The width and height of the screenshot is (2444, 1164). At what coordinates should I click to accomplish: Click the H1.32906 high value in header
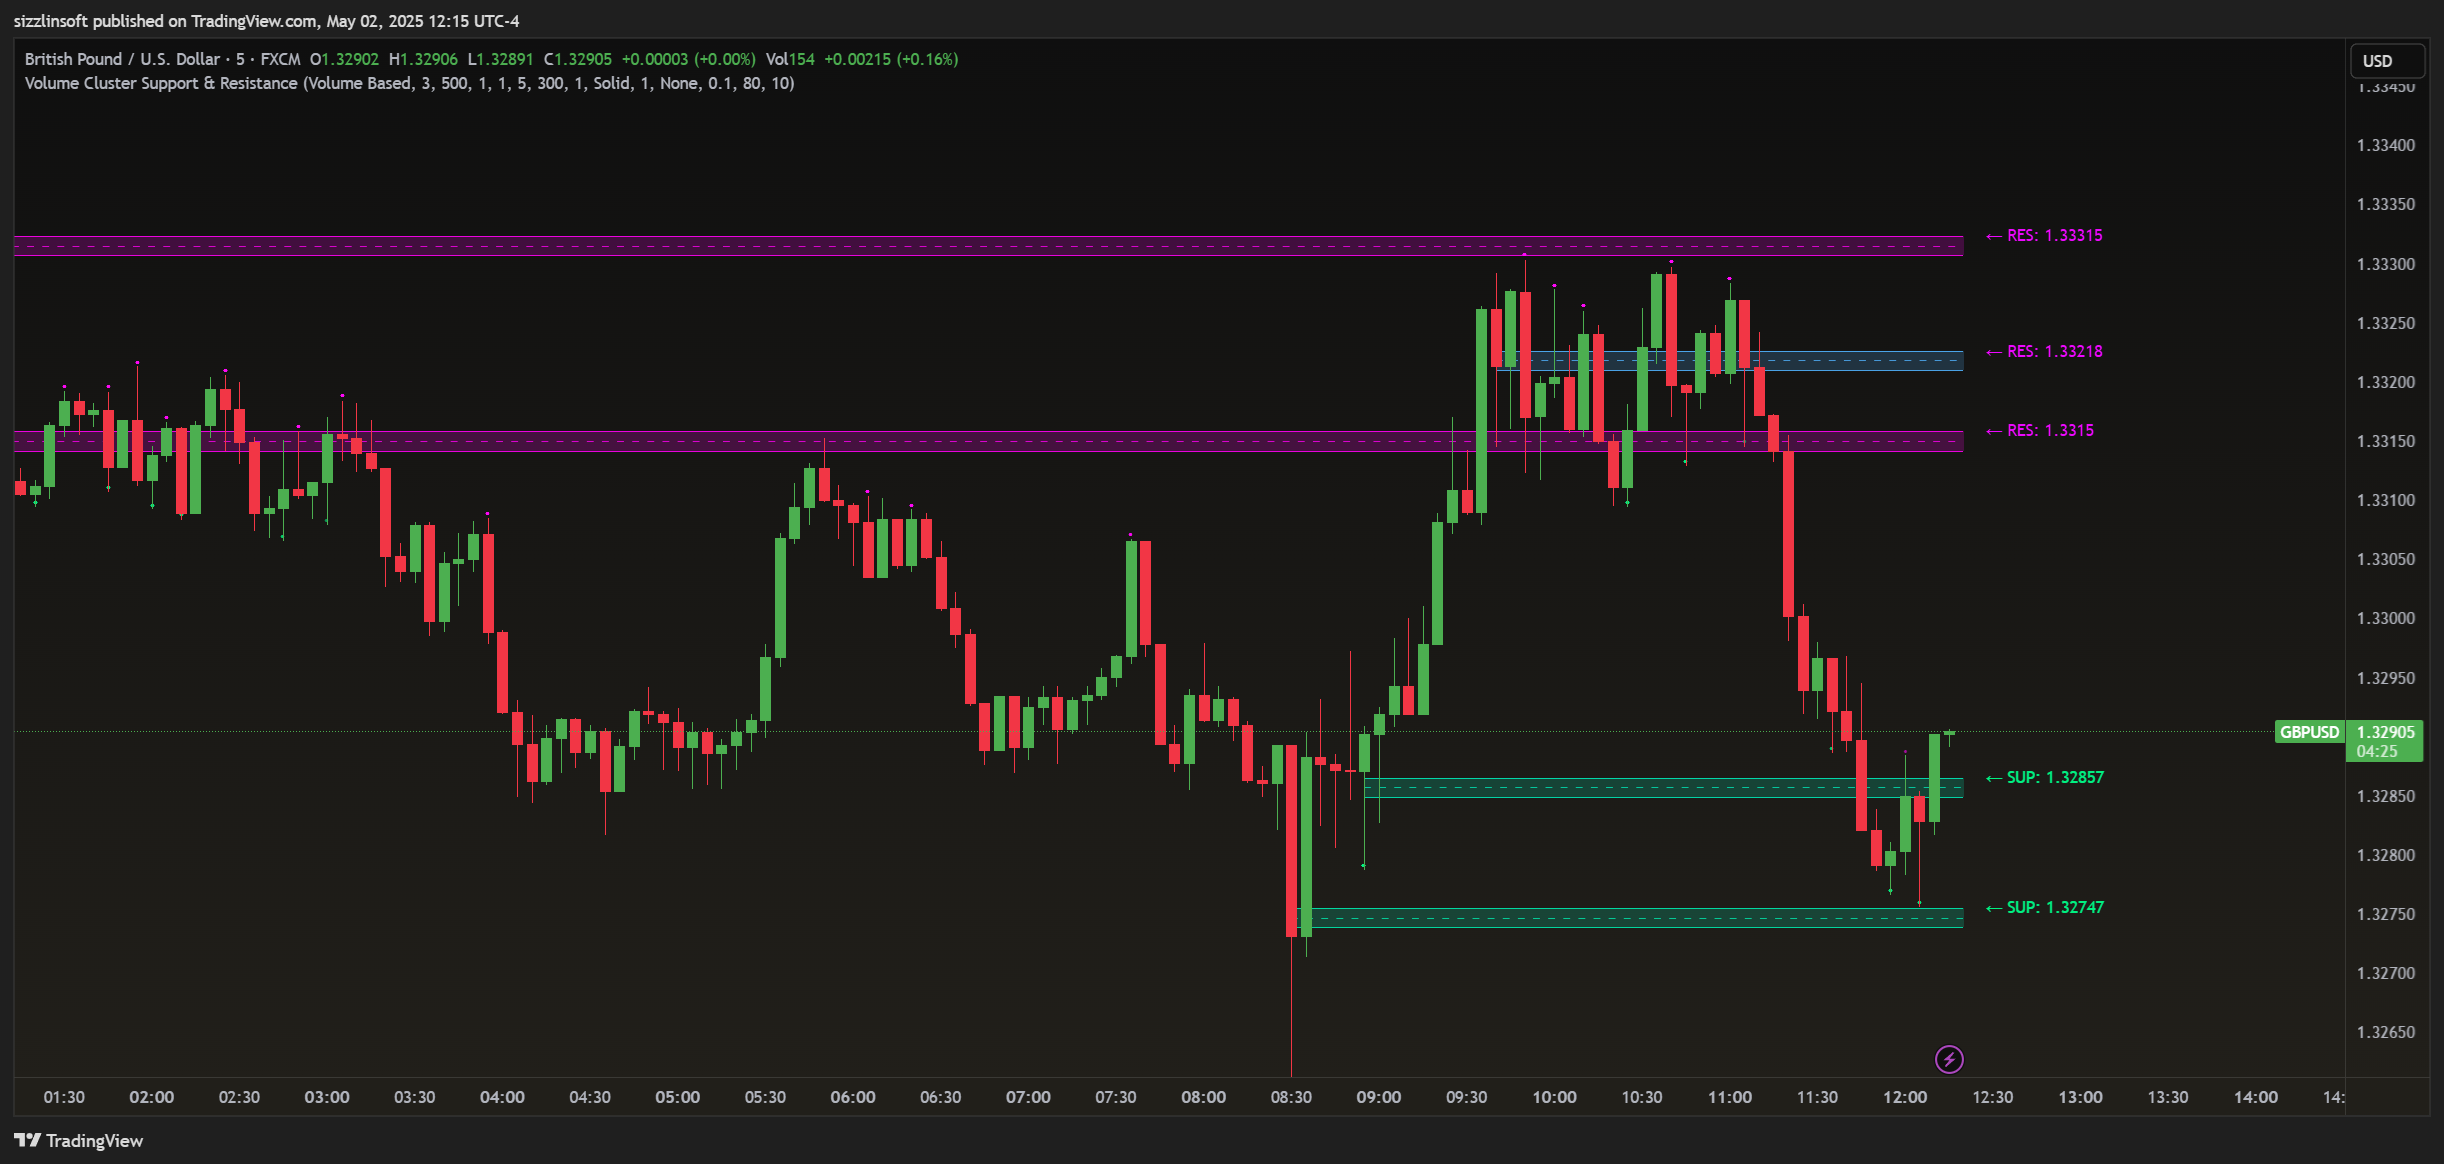[423, 59]
